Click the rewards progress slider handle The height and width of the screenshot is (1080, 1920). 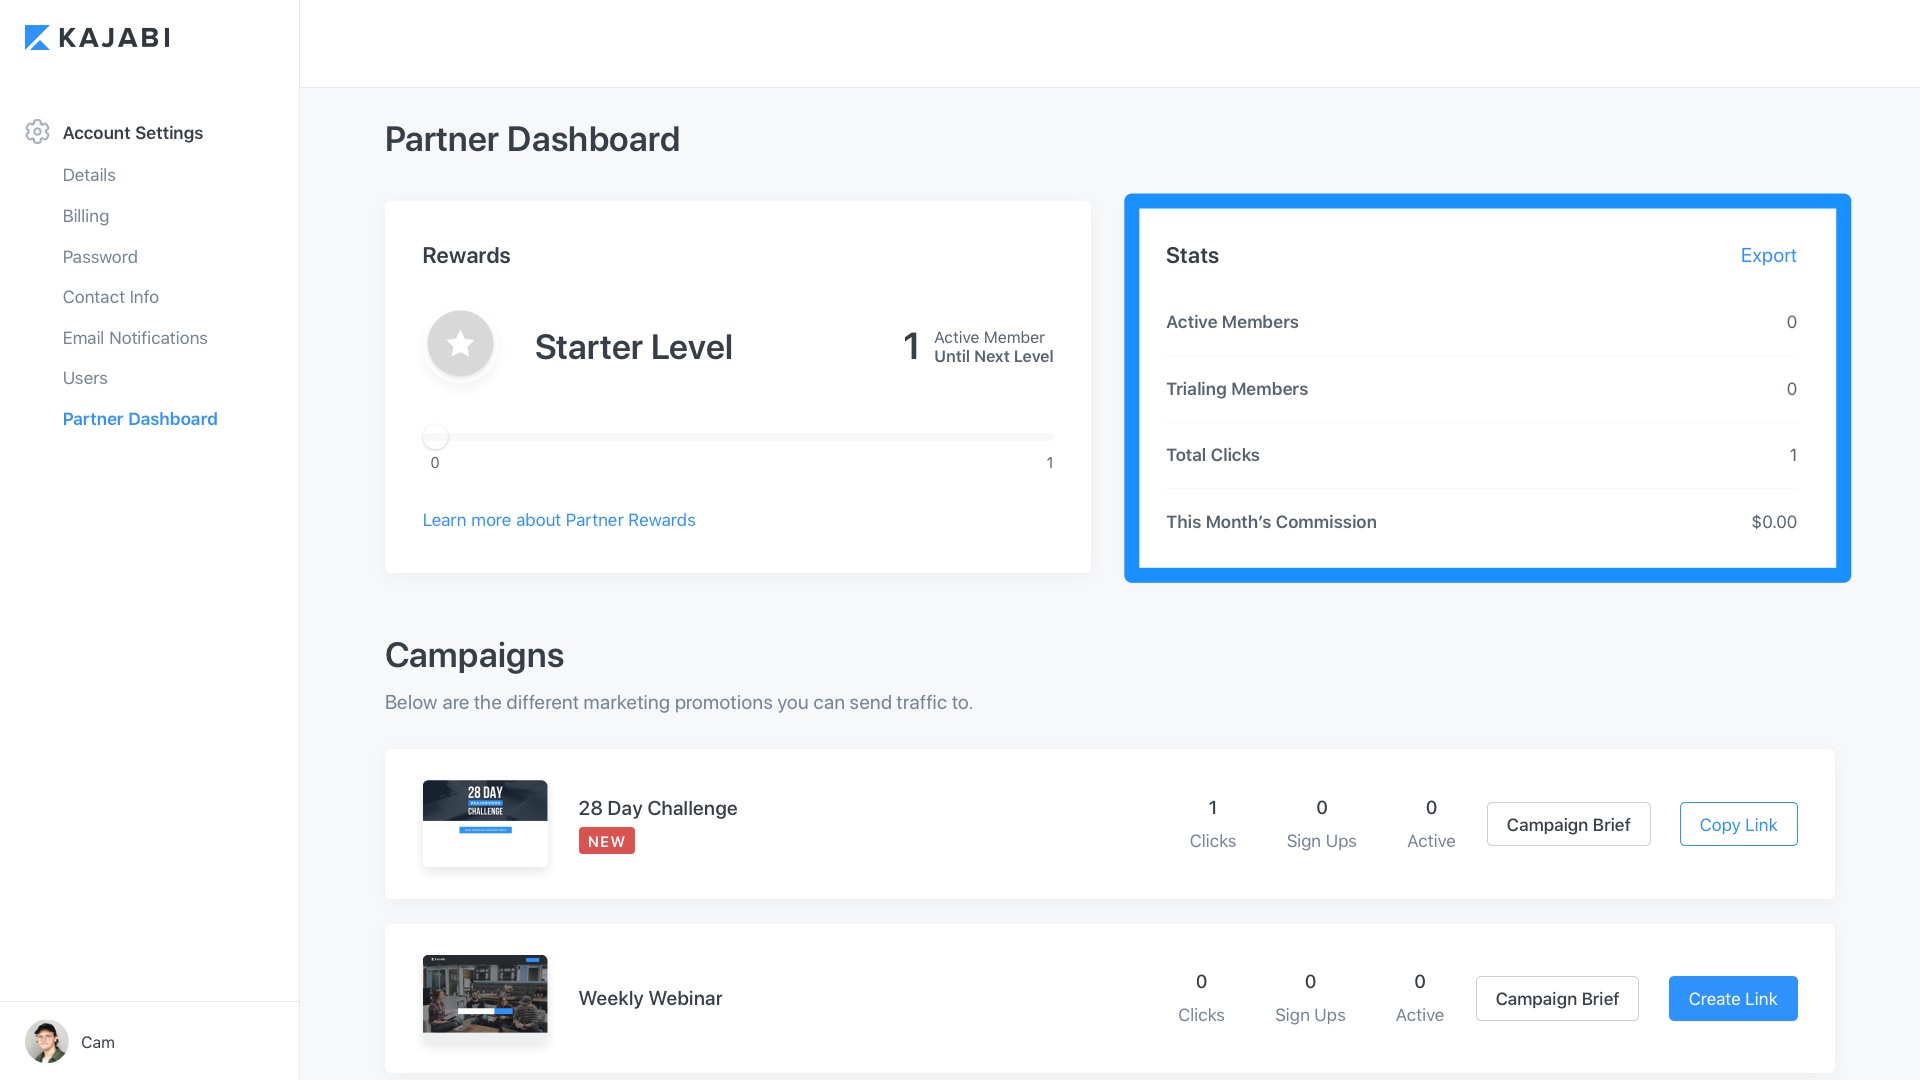tap(435, 437)
